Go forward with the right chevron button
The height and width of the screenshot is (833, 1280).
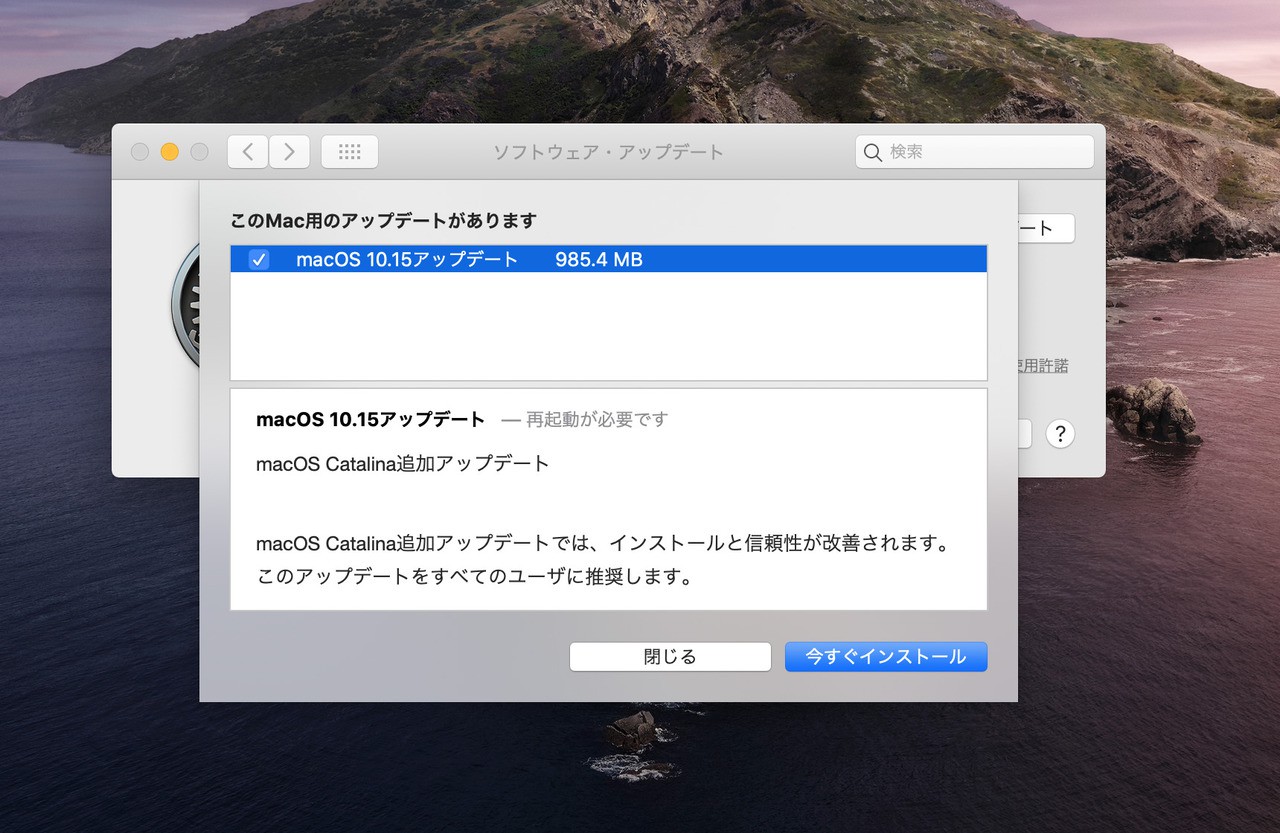(x=289, y=152)
